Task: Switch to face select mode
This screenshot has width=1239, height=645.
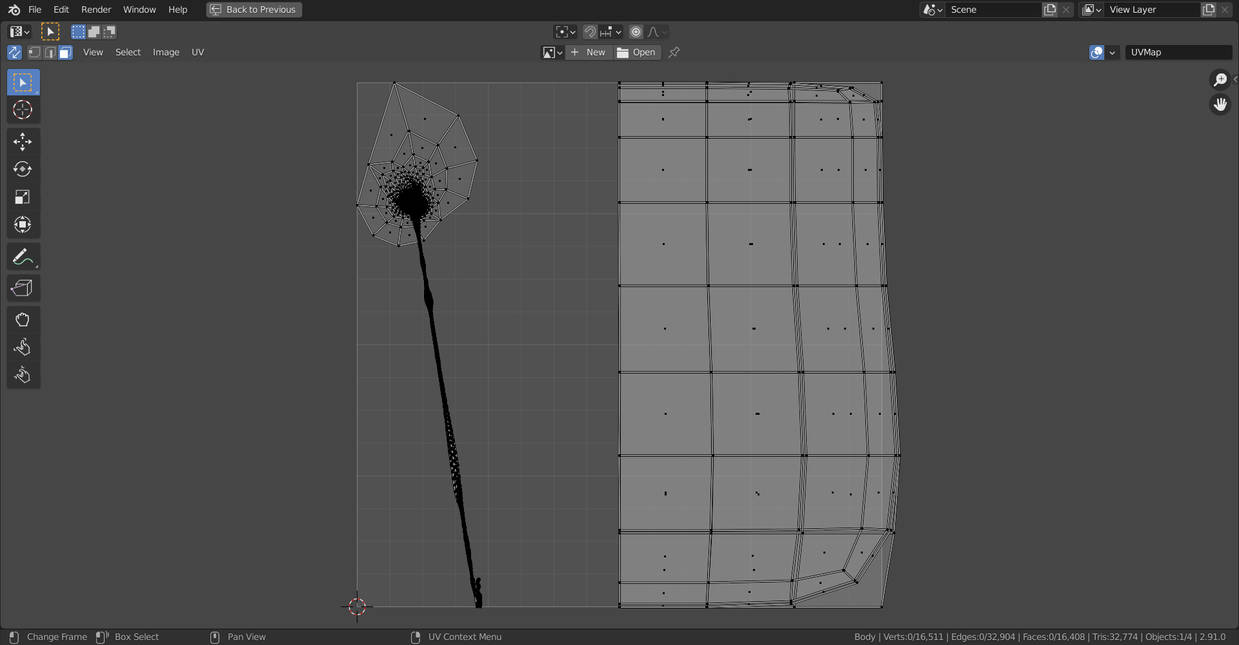Action: point(65,52)
